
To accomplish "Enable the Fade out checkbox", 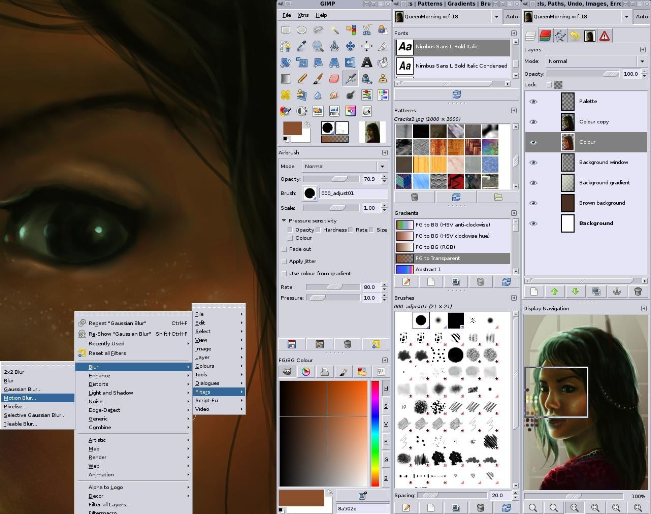I will tap(284, 249).
